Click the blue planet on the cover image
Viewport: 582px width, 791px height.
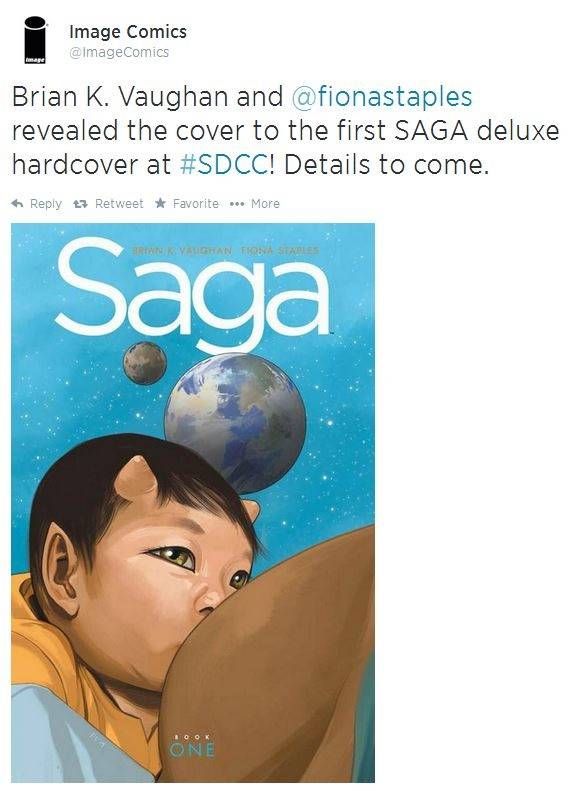[x=235, y=423]
